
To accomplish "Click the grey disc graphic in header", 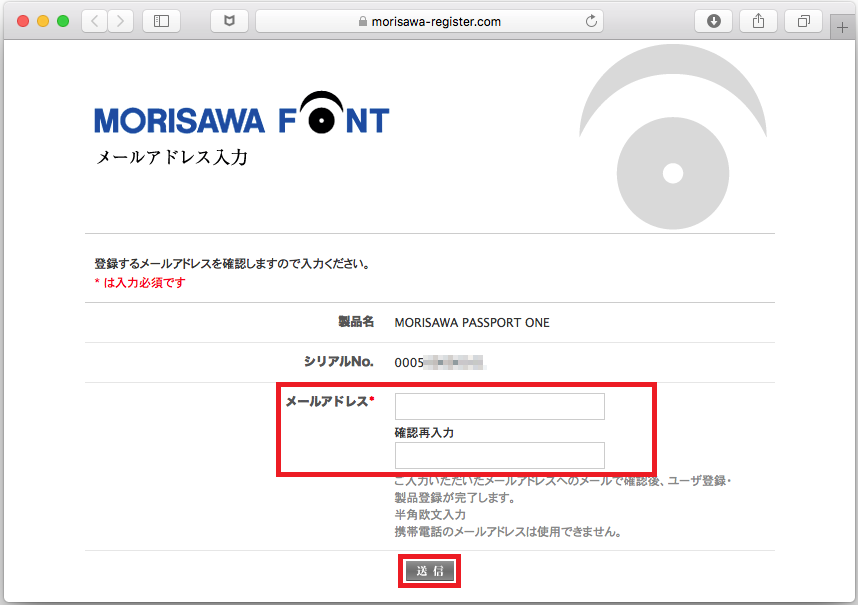I will pyautogui.click(x=672, y=174).
